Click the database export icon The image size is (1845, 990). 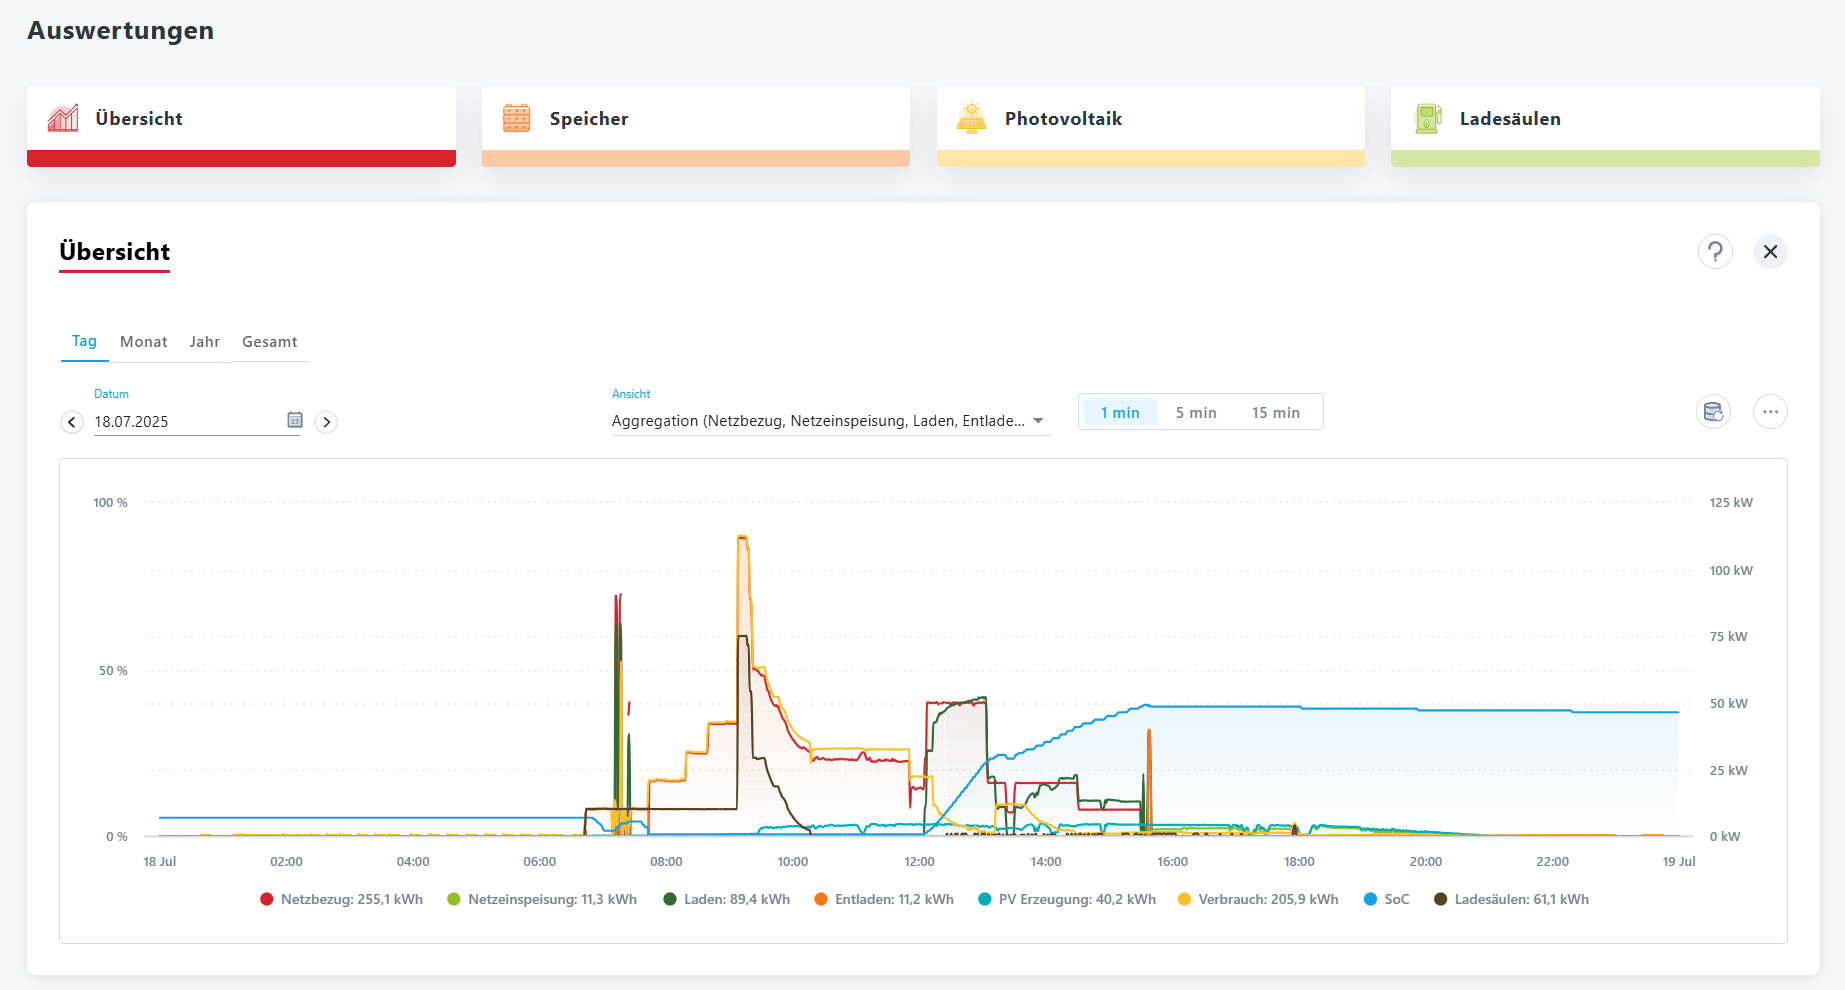(x=1714, y=412)
